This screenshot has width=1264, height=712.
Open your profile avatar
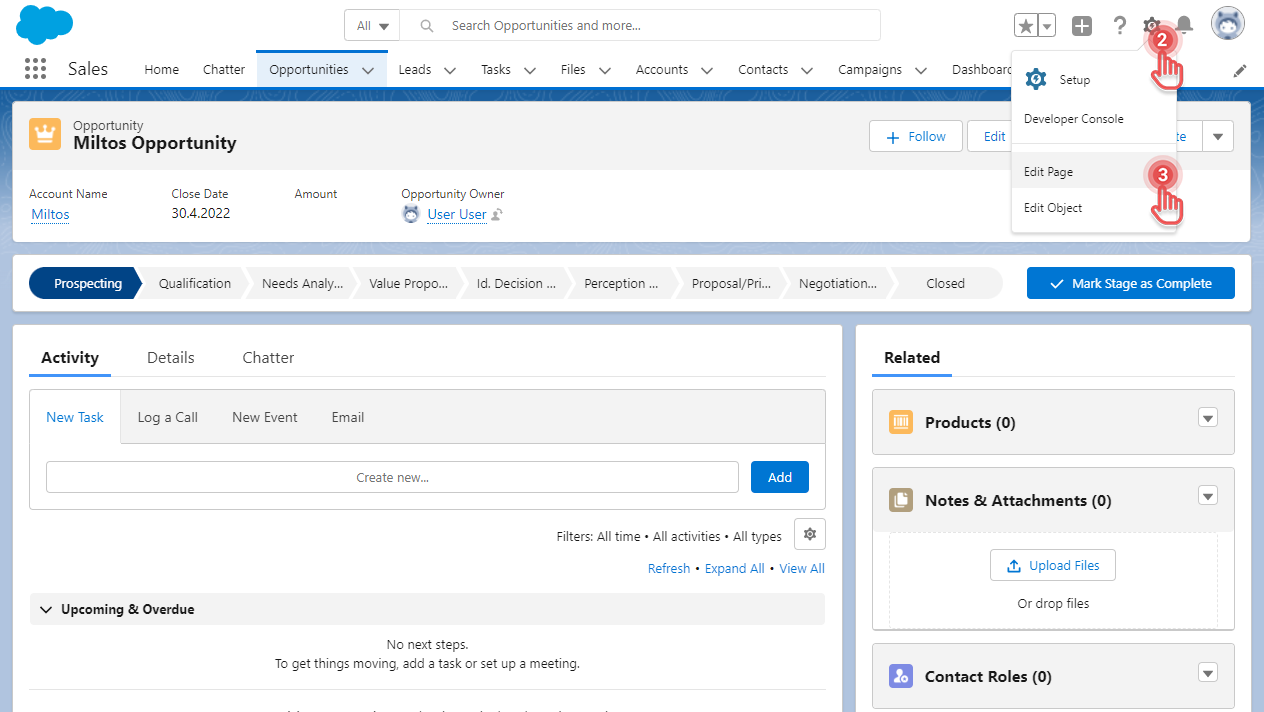pyautogui.click(x=1227, y=22)
